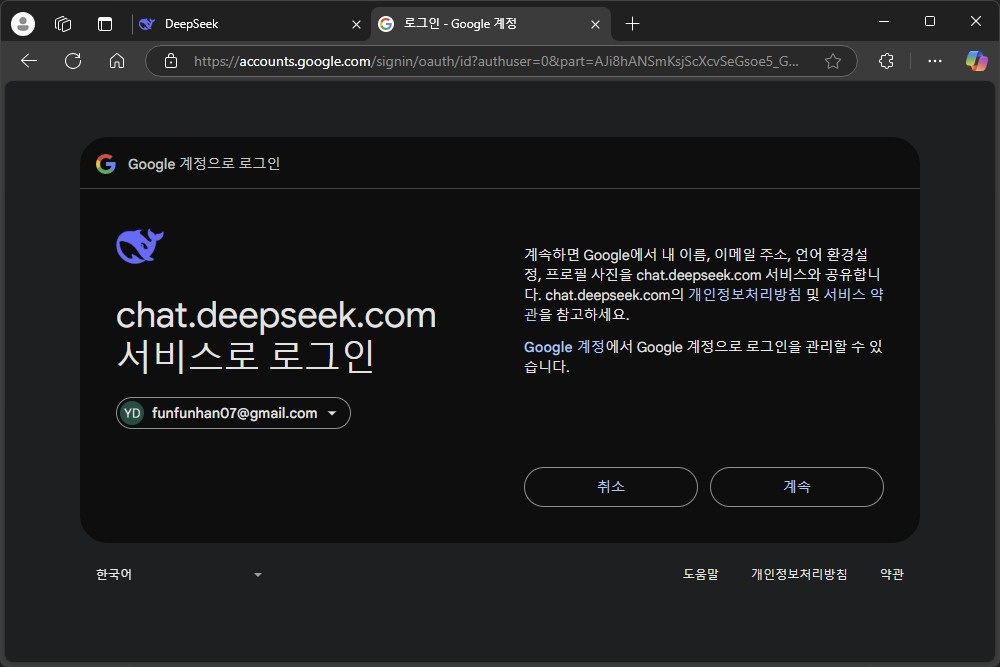
Task: Click the 'chat.deepseek.com 서비스로 로그인' heading
Action: click(x=276, y=335)
